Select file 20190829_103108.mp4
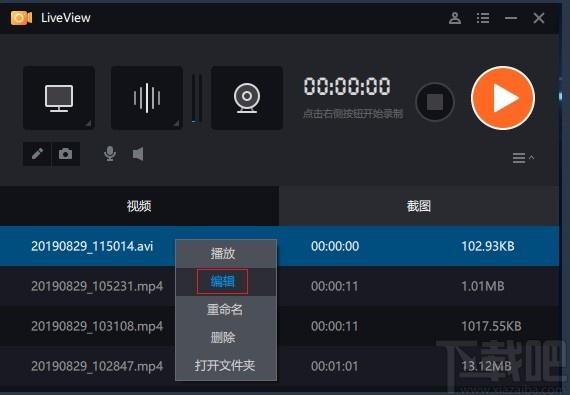The image size is (570, 395). coord(97,326)
